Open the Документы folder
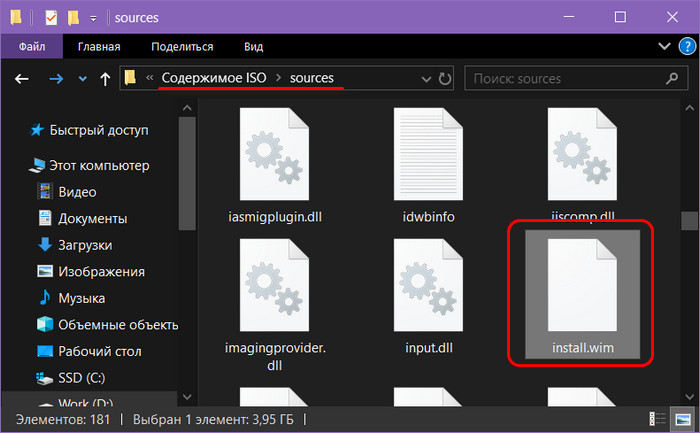This screenshot has width=700, height=433. tap(83, 218)
